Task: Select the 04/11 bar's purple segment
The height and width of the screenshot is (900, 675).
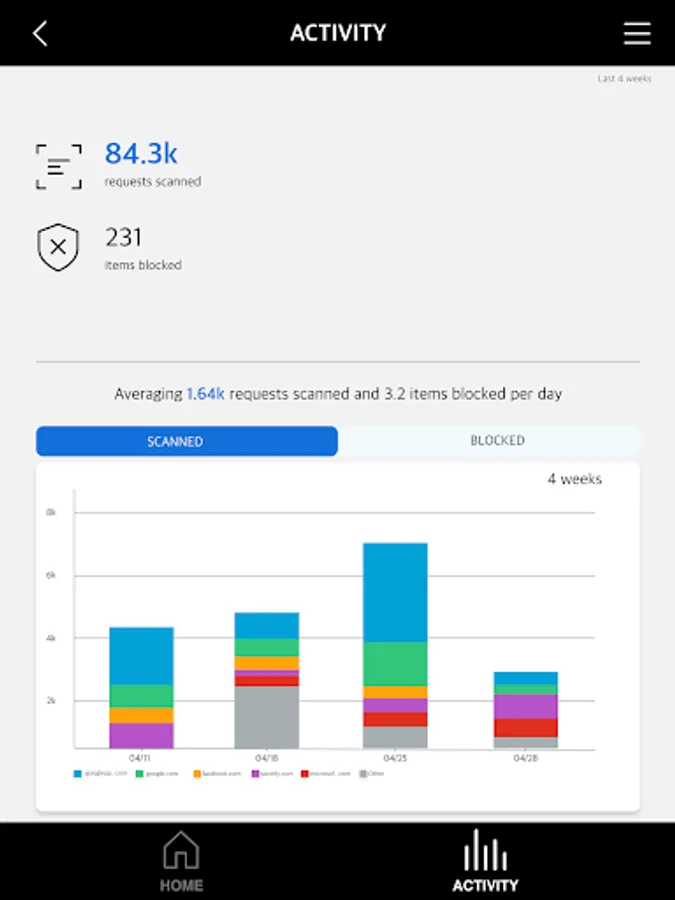Action: [141, 736]
